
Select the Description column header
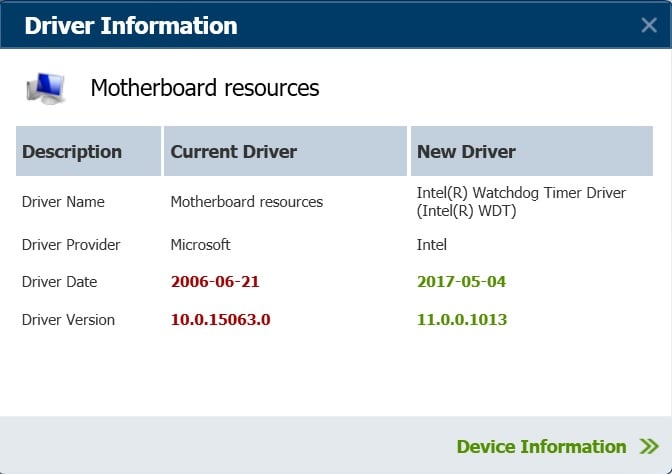(x=88, y=151)
